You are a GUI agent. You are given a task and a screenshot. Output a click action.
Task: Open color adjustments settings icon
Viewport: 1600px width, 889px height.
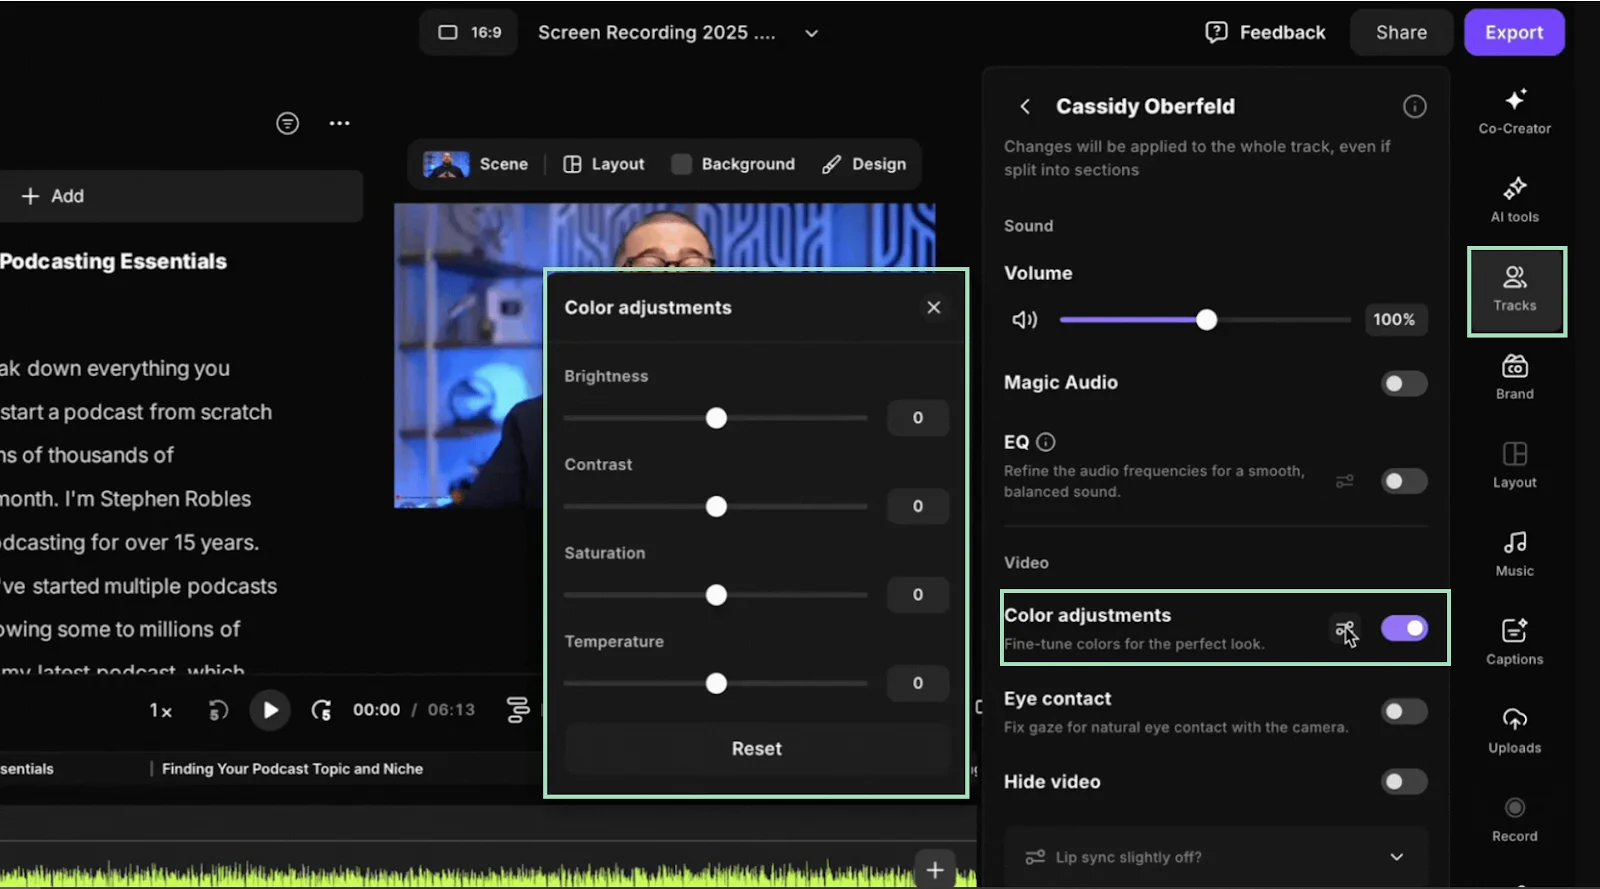pyautogui.click(x=1345, y=629)
